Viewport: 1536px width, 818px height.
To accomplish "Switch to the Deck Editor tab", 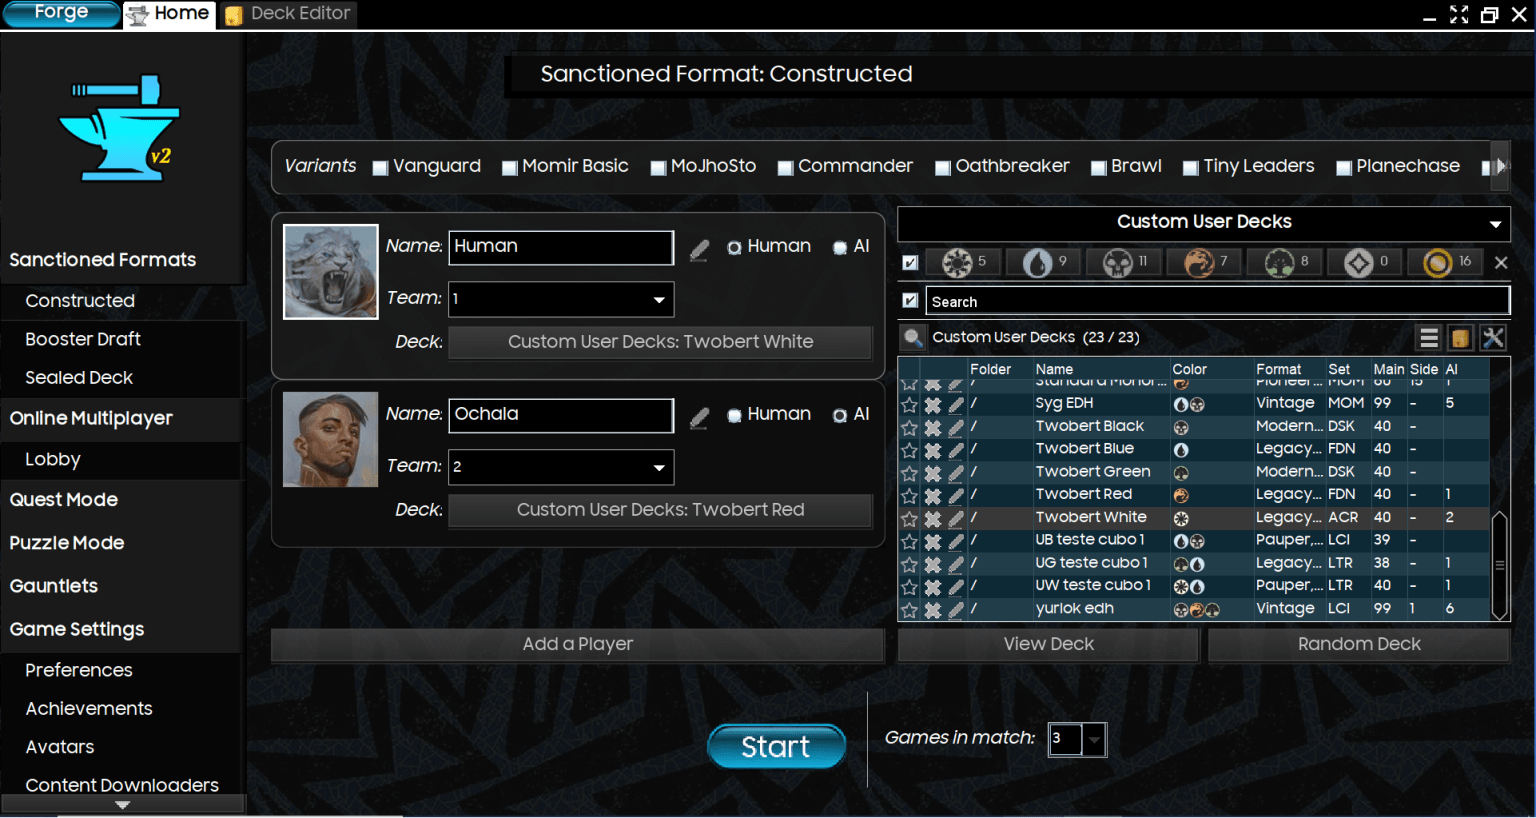I will [289, 14].
